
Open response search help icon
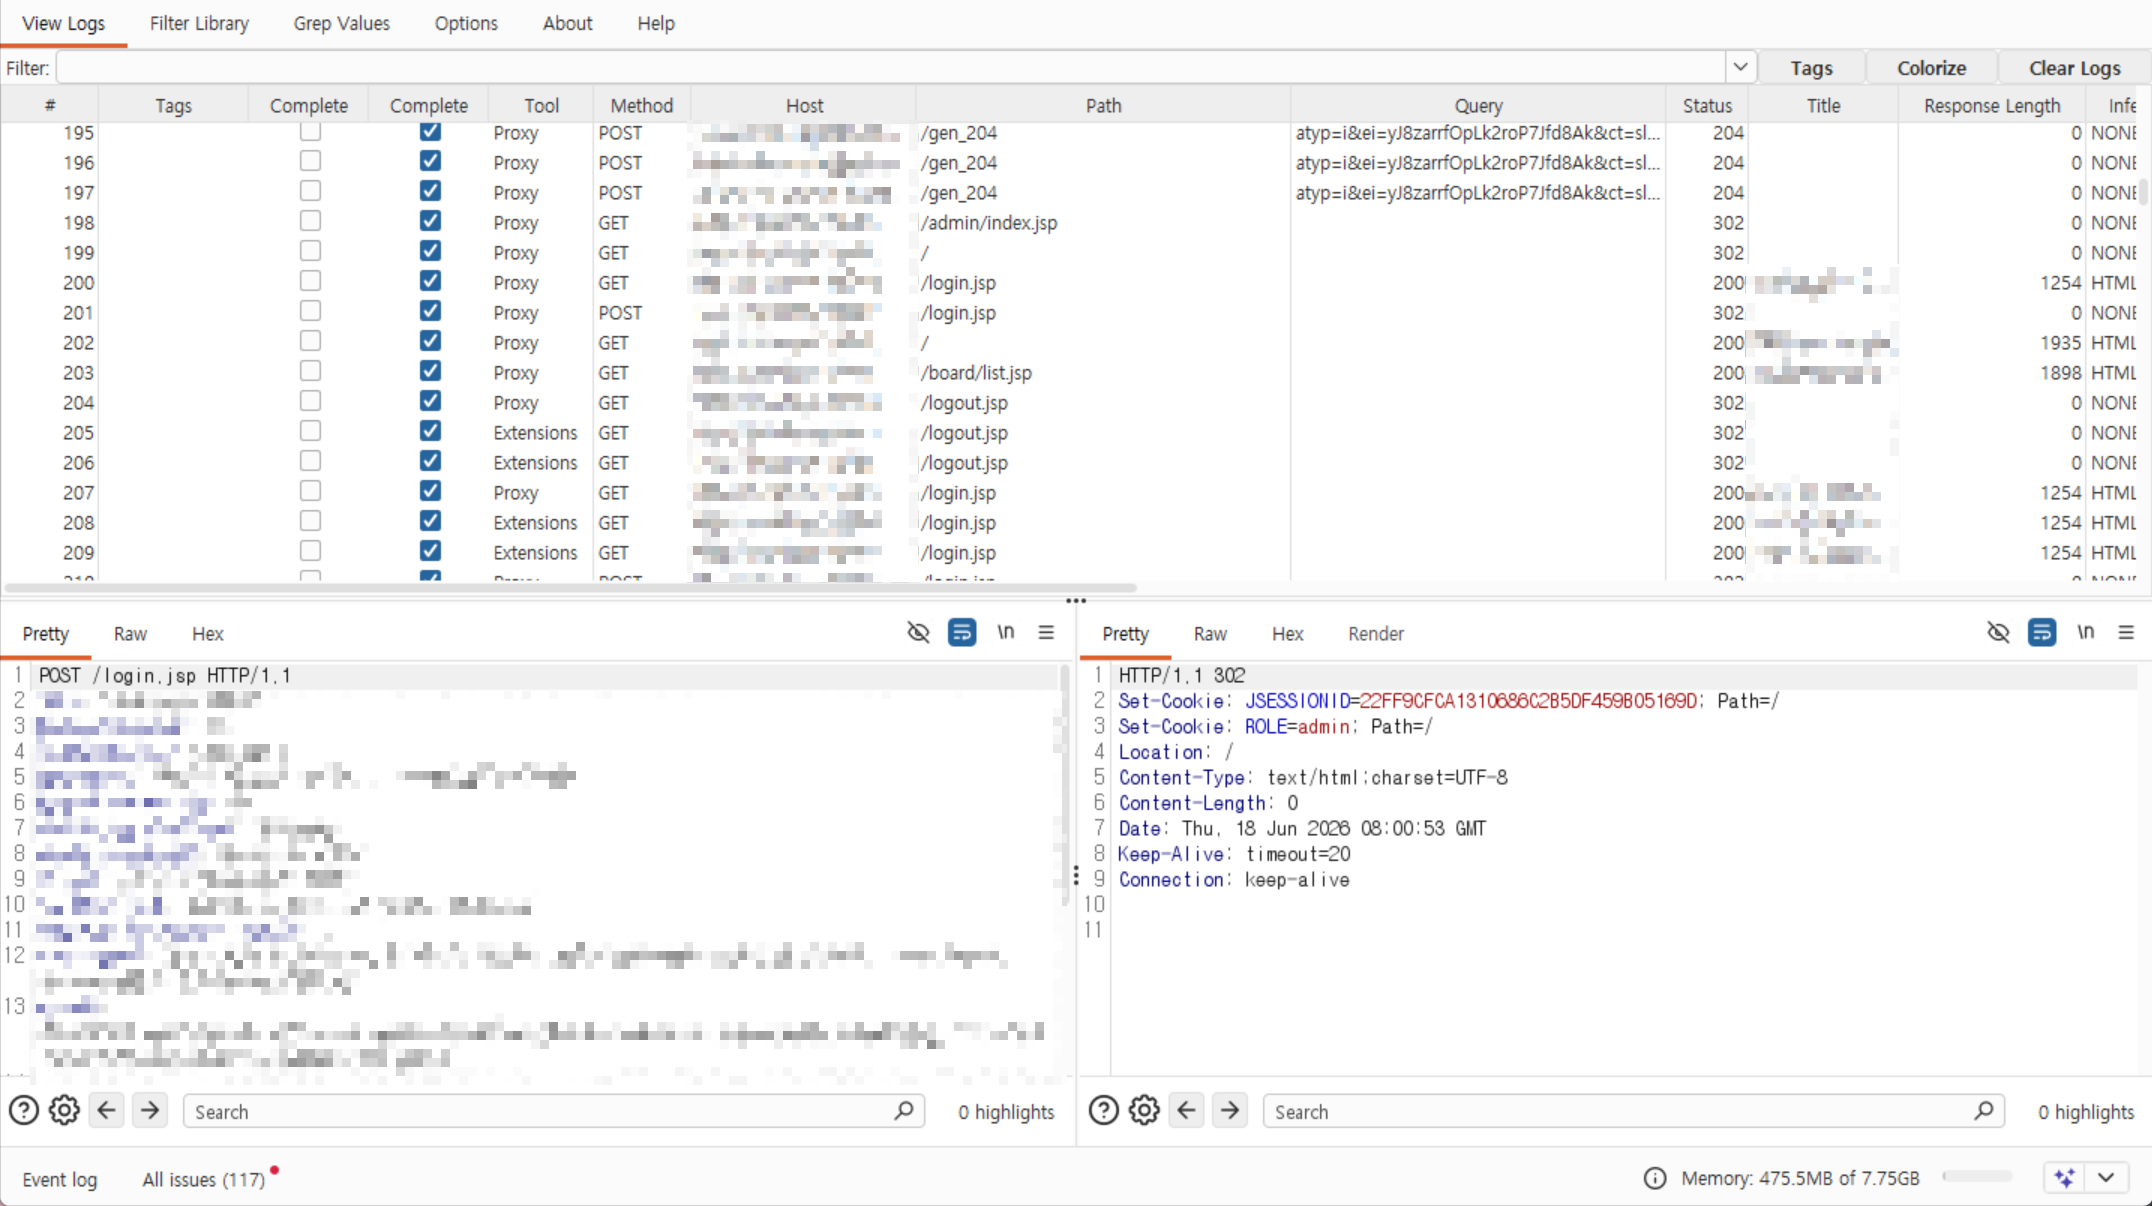coord(1104,1110)
